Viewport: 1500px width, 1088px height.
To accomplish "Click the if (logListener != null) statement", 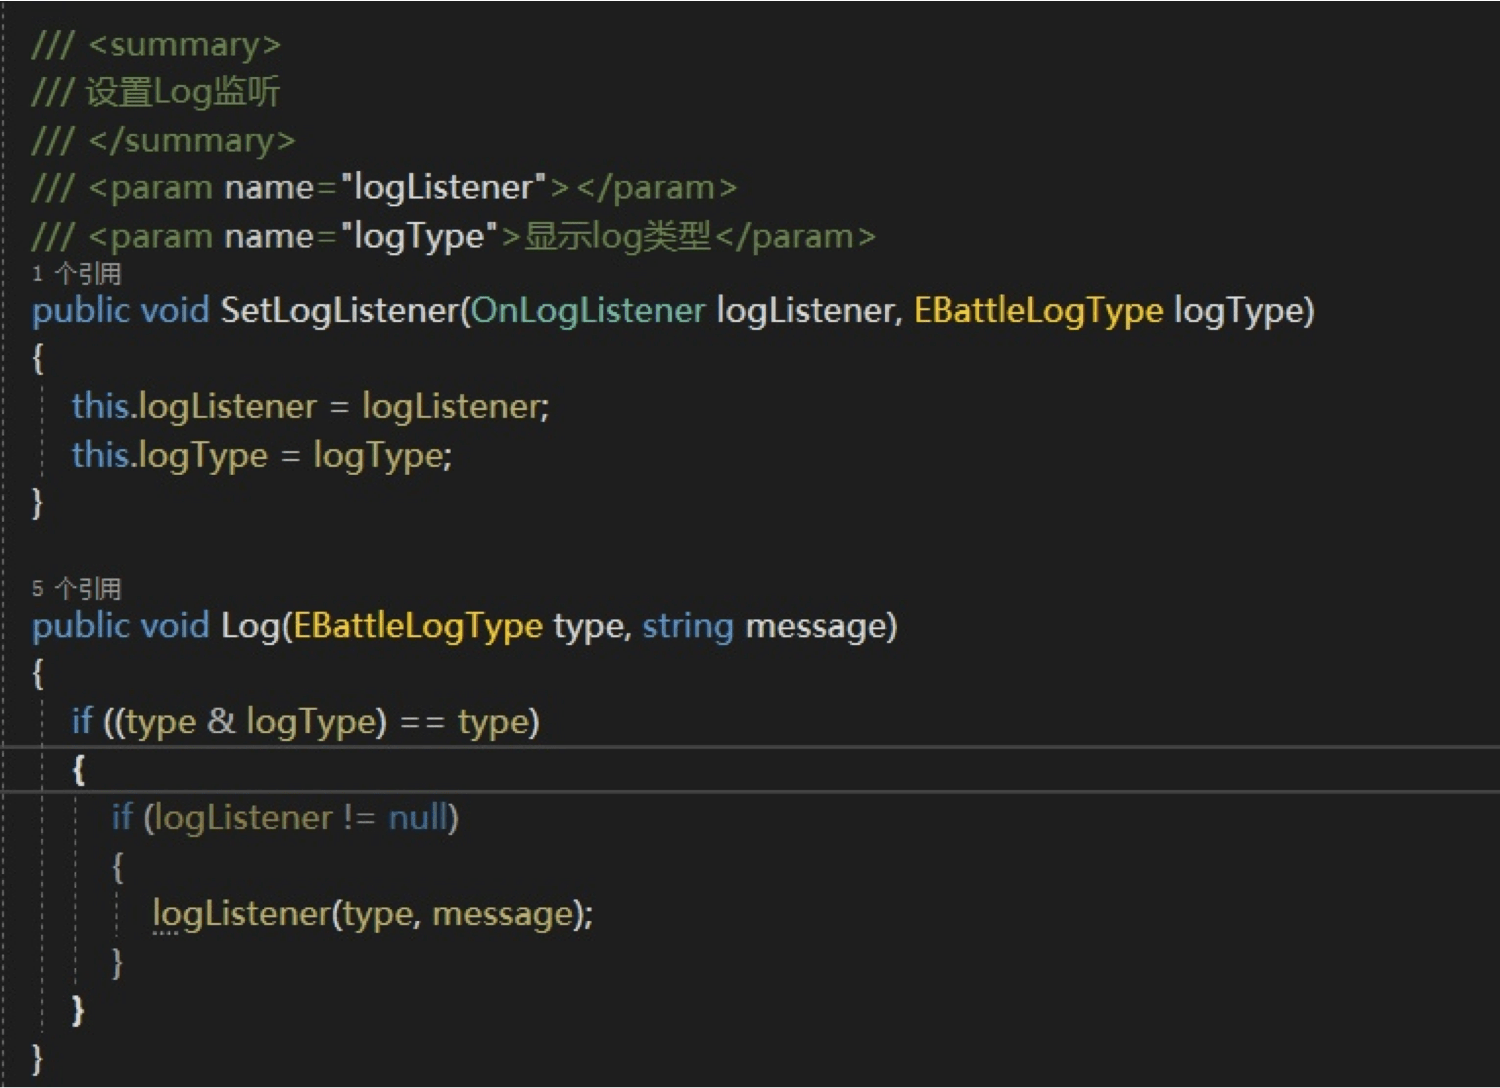I will point(285,818).
